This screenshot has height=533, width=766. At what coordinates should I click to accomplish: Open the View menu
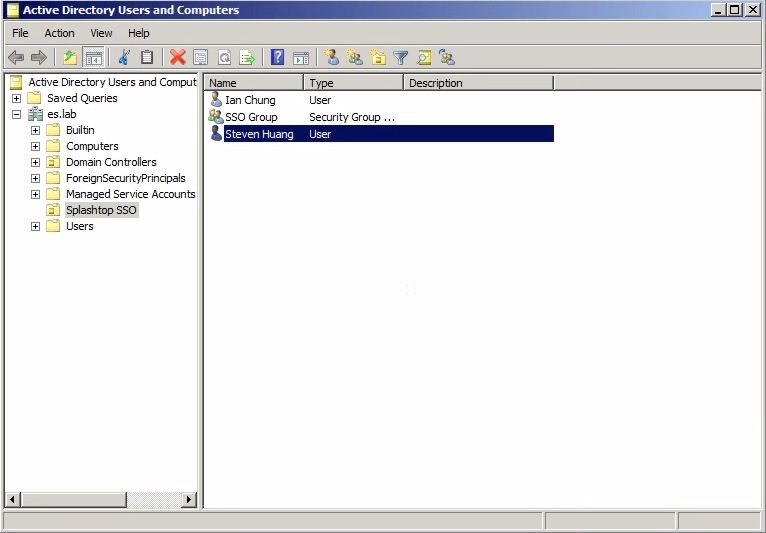tap(101, 33)
